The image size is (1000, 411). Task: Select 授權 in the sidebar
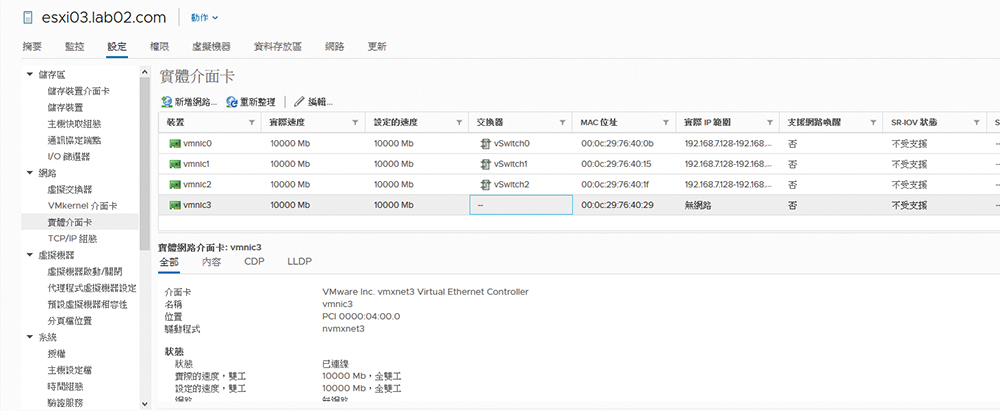coord(55,354)
